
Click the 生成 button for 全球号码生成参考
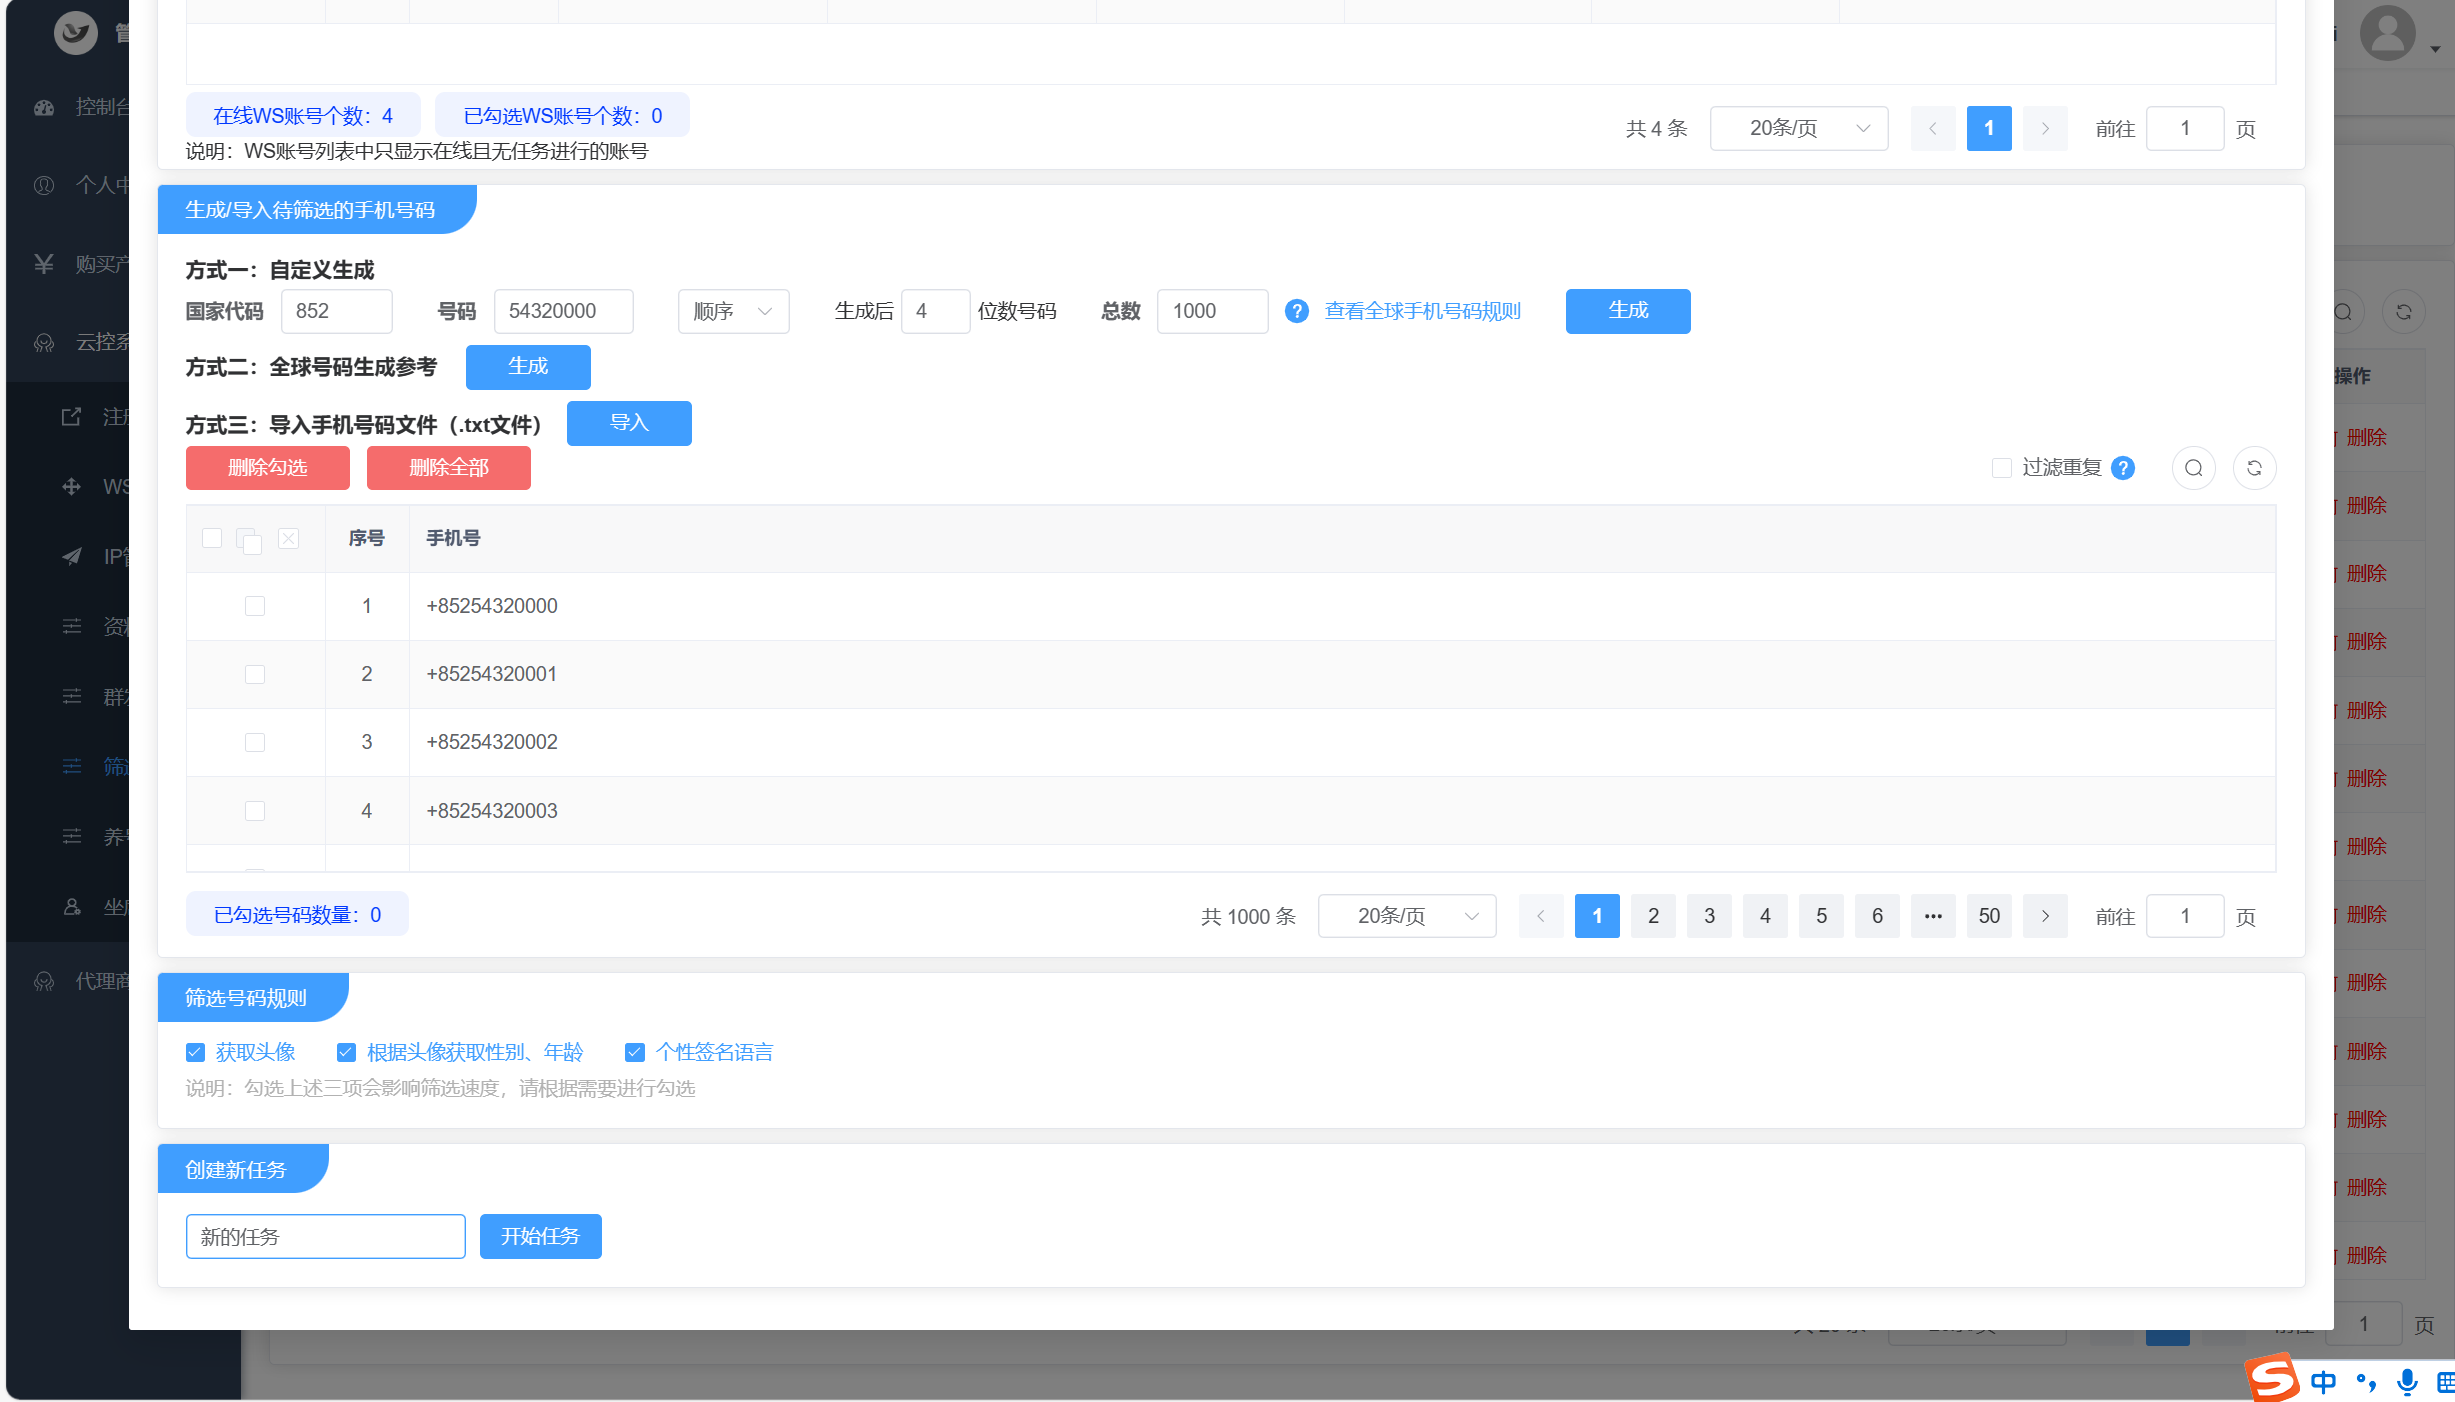[528, 367]
